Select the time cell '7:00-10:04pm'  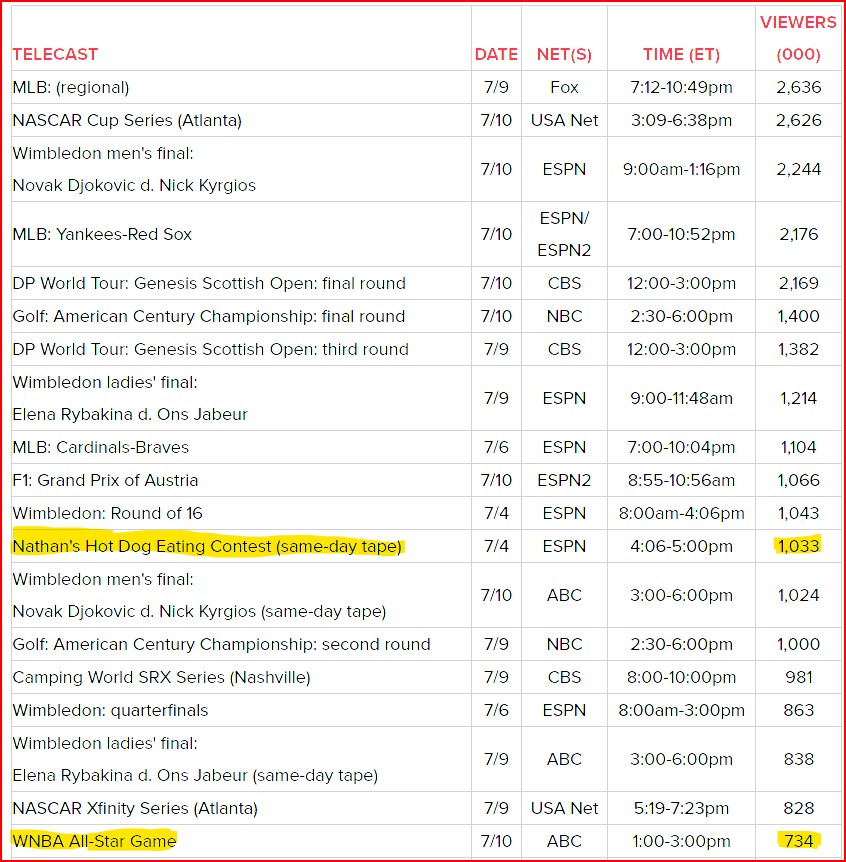click(x=681, y=447)
